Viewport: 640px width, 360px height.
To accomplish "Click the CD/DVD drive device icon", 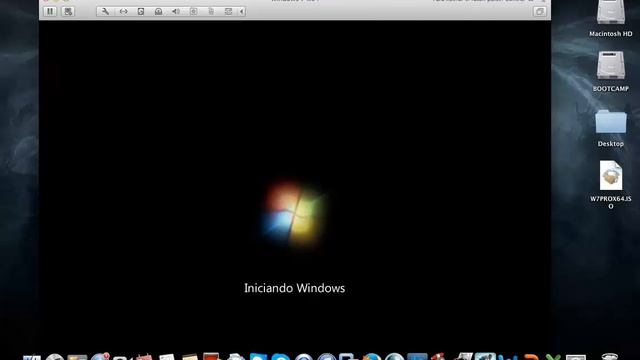I will pos(158,11).
